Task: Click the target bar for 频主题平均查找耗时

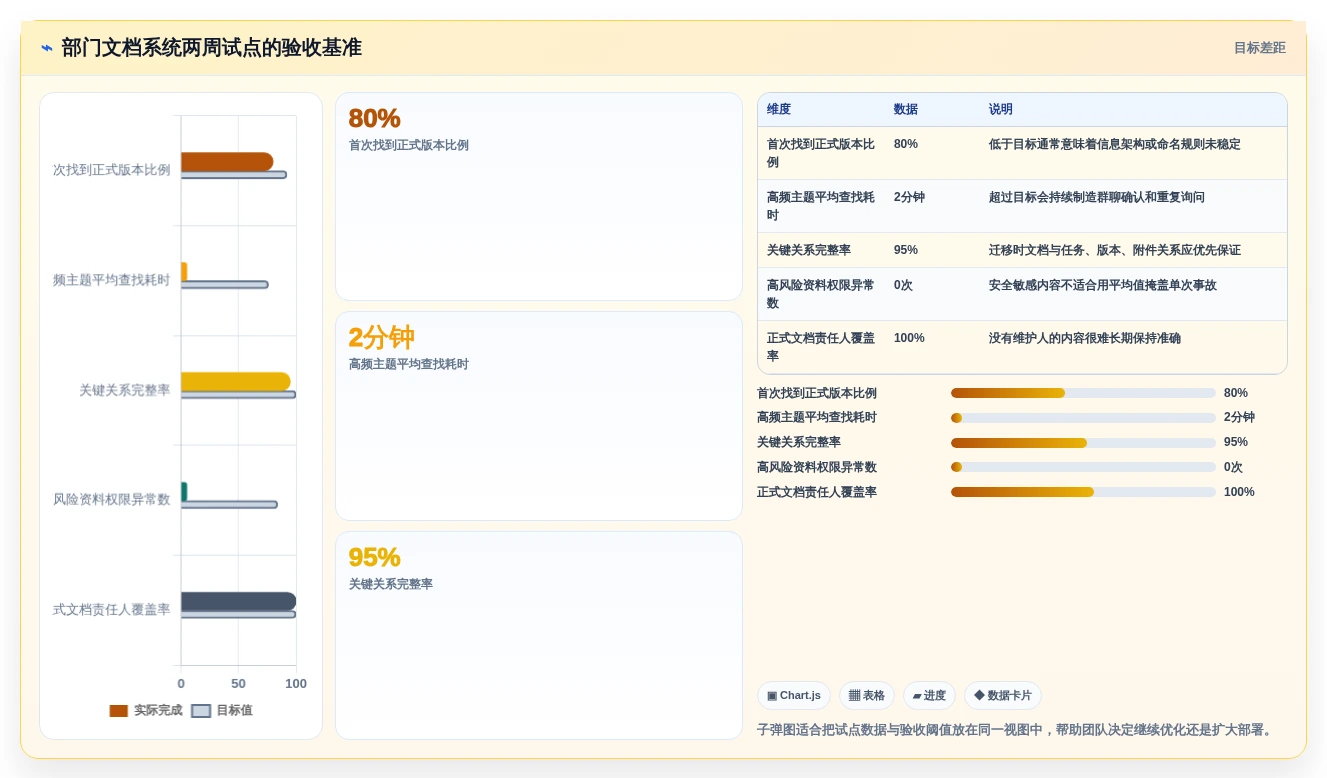Action: (x=224, y=285)
